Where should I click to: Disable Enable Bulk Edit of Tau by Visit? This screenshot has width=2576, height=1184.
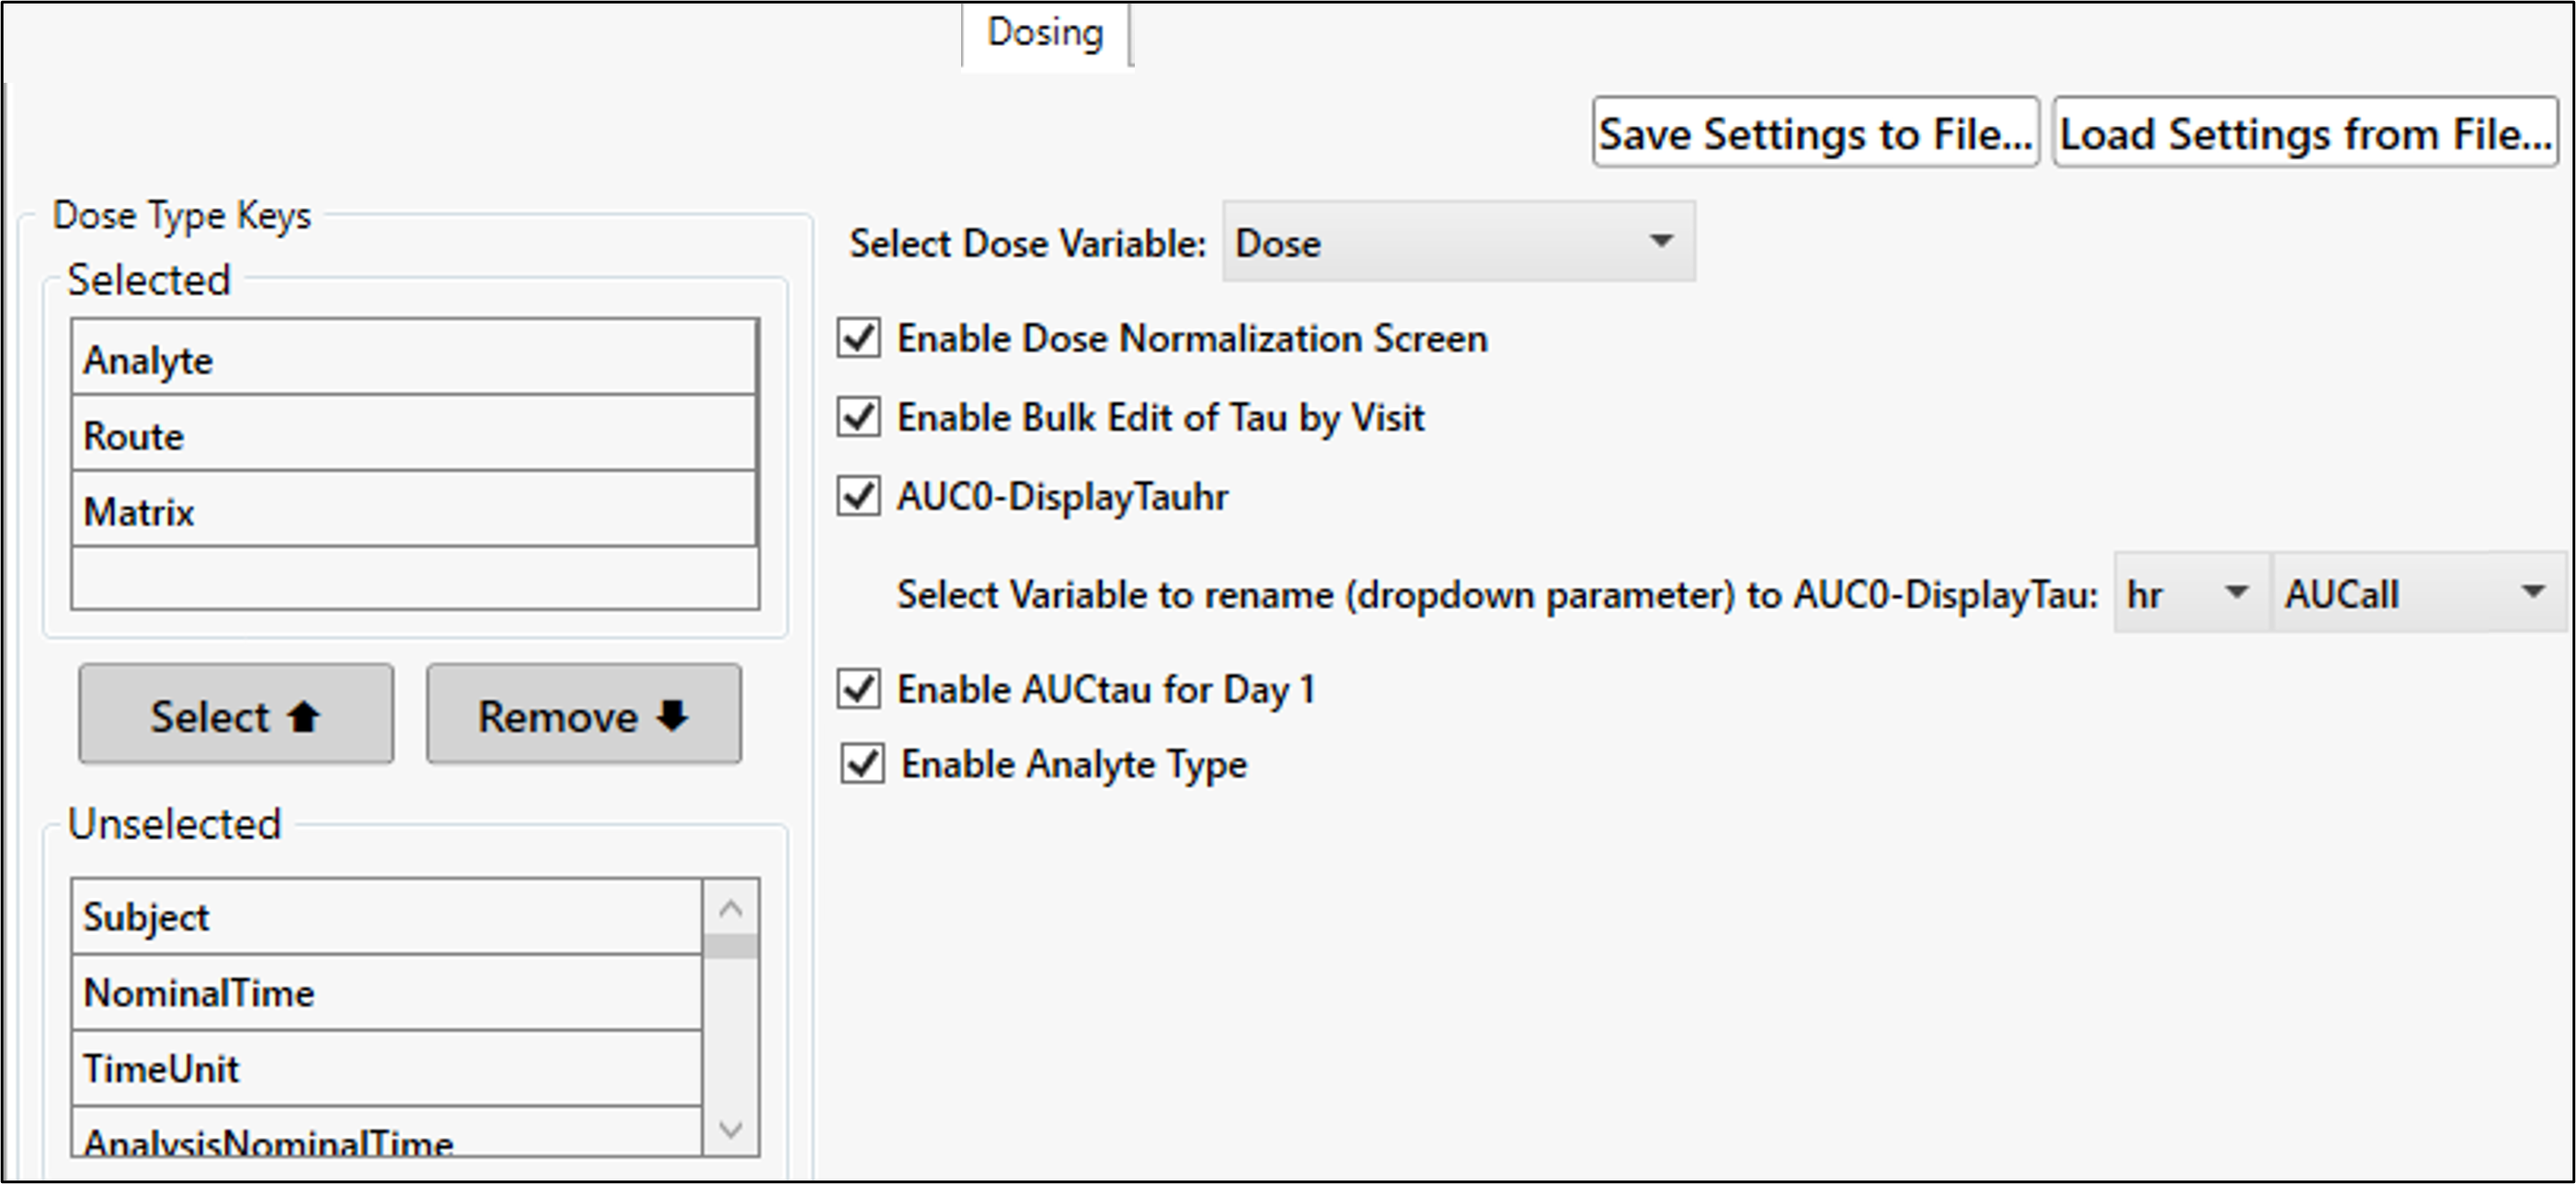857,417
